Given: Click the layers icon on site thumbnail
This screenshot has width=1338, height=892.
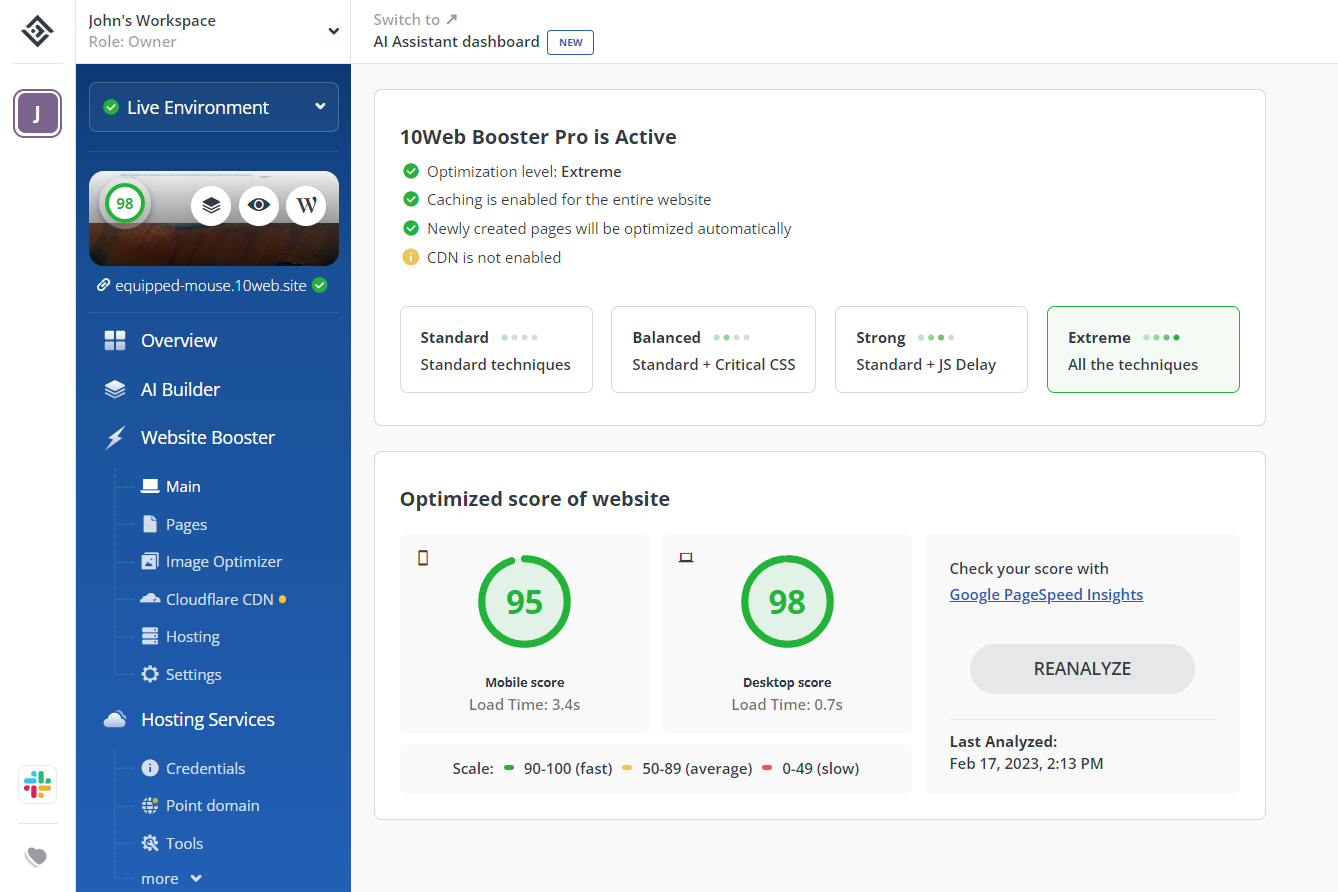Looking at the screenshot, I should point(211,205).
